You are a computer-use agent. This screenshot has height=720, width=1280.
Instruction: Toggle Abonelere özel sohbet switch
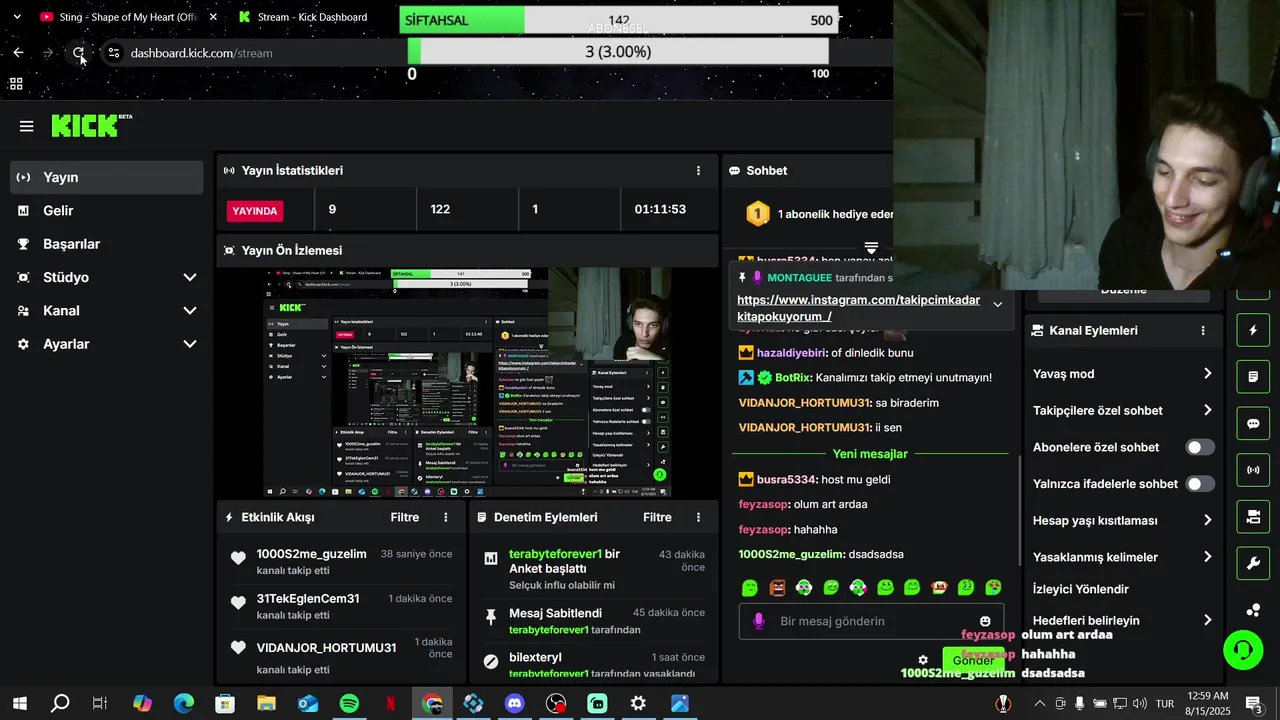click(x=1200, y=448)
